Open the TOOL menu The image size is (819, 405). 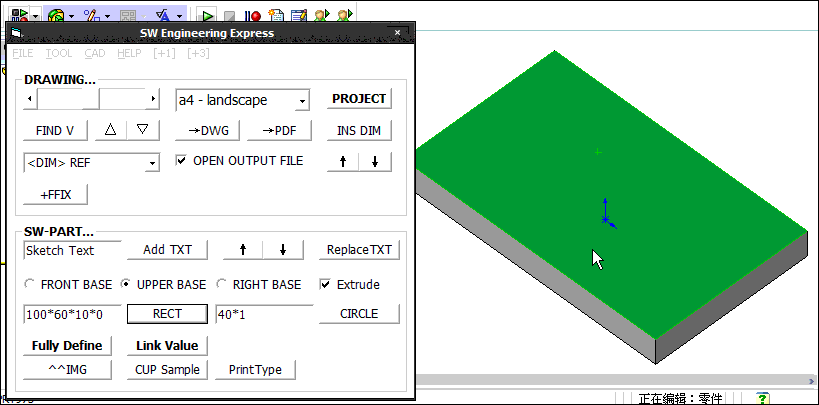[x=58, y=53]
